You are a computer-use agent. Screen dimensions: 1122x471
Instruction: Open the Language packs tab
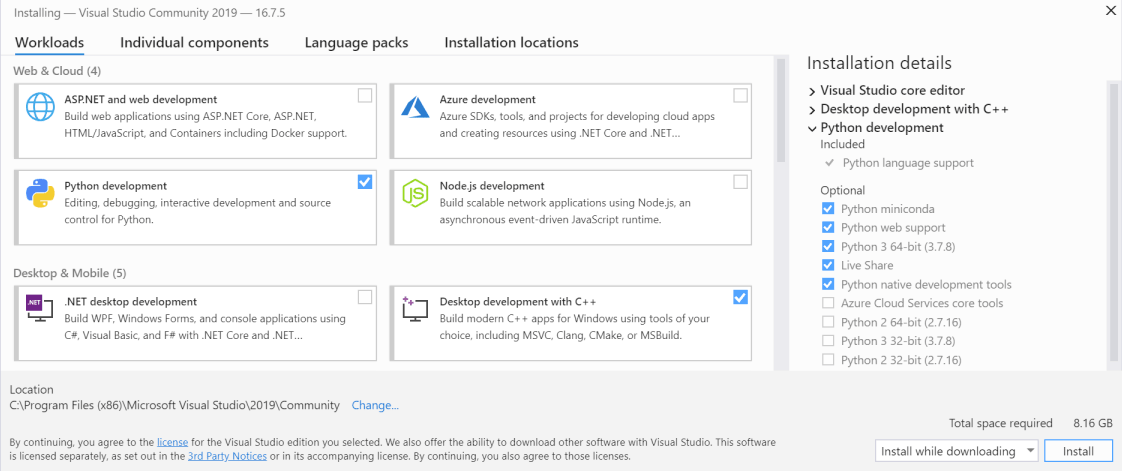[356, 43]
